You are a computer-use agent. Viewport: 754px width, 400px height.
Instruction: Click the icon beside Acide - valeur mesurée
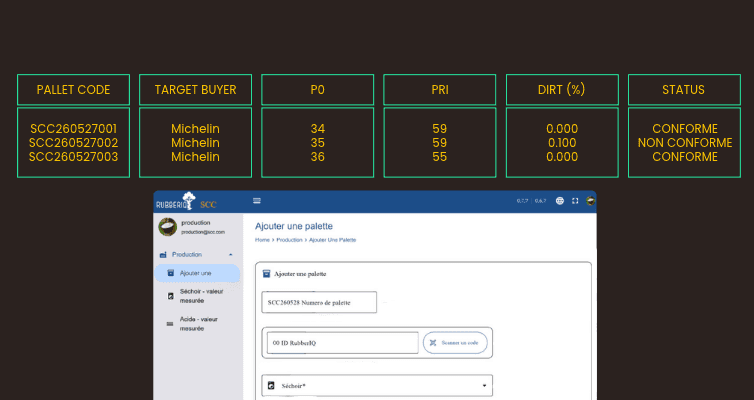[170, 324]
